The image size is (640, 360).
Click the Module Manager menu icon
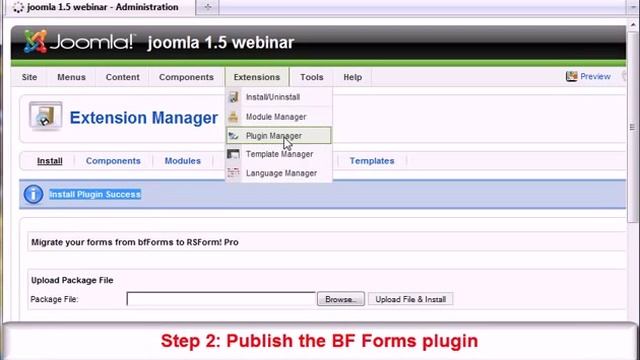[x=233, y=117]
